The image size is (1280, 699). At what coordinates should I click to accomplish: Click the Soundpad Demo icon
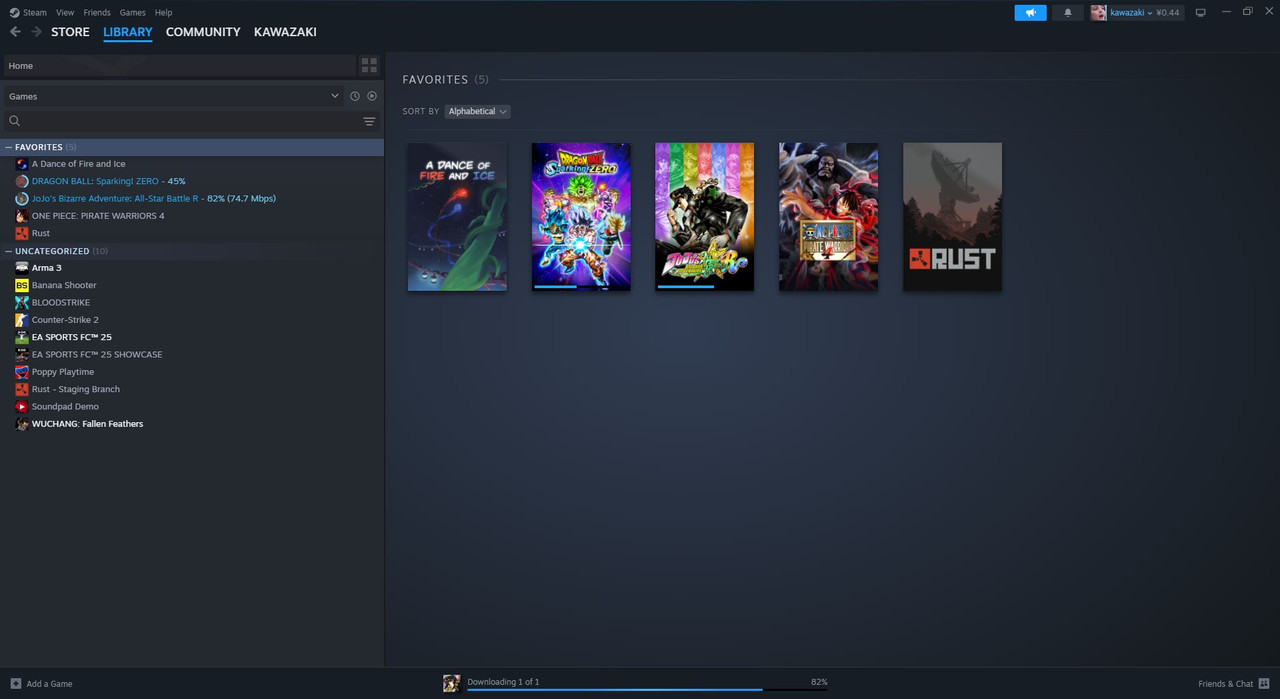click(22, 406)
